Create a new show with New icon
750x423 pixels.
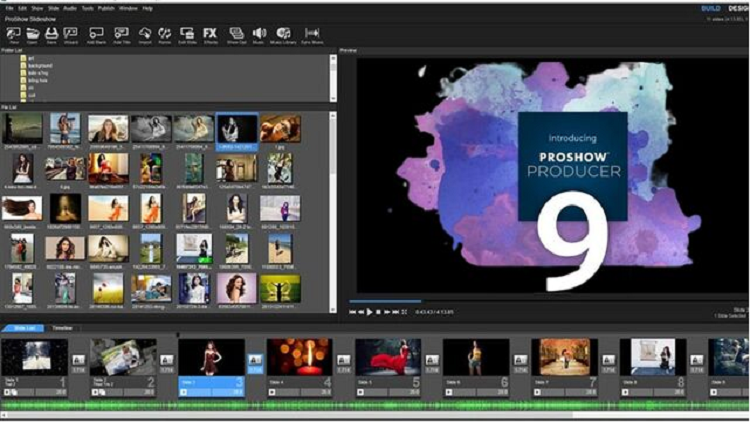point(13,35)
